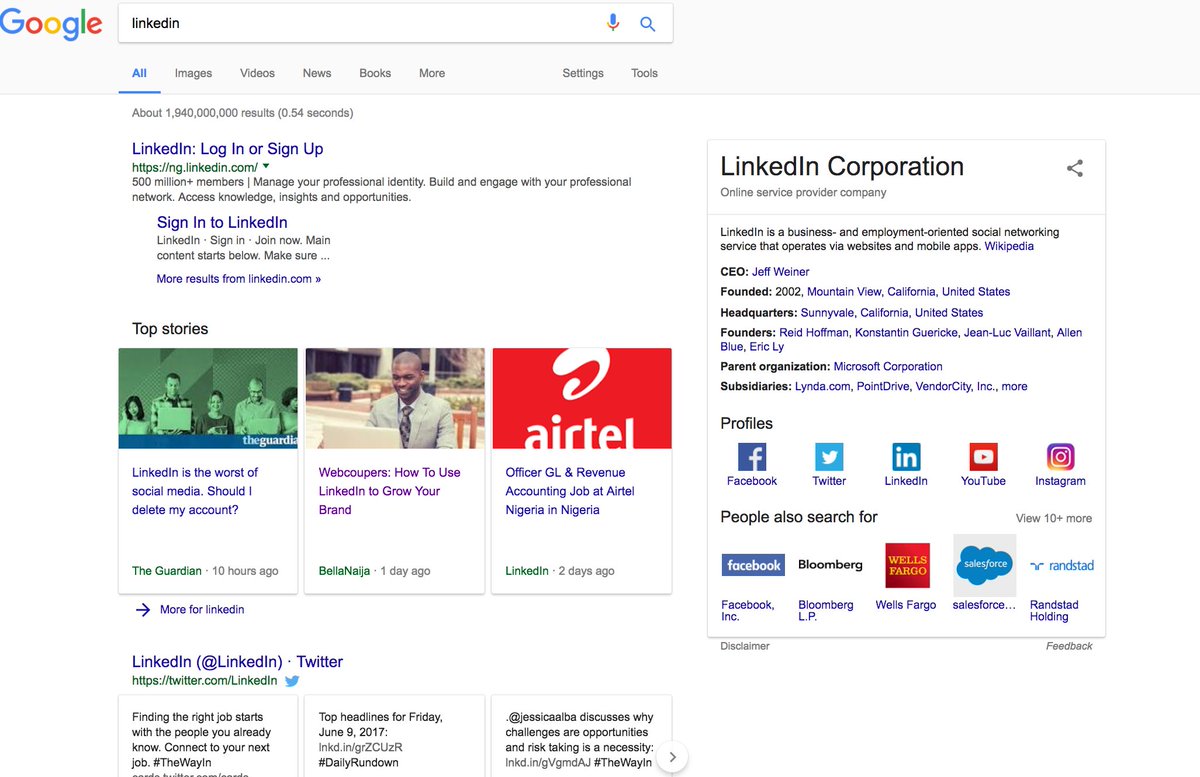Click the Twitter bird icon beside twitter.com/LinkedIn
This screenshot has height=777, width=1200.
click(292, 681)
